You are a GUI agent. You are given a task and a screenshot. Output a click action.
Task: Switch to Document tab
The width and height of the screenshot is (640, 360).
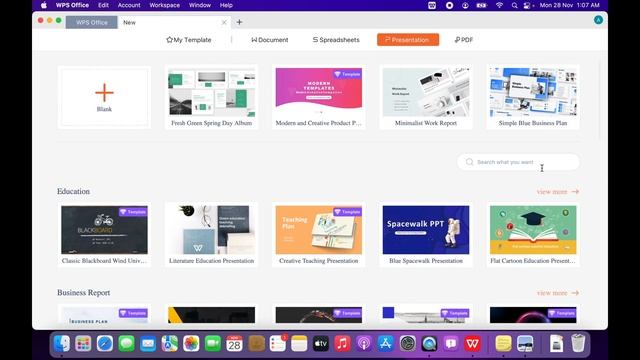(x=269, y=40)
